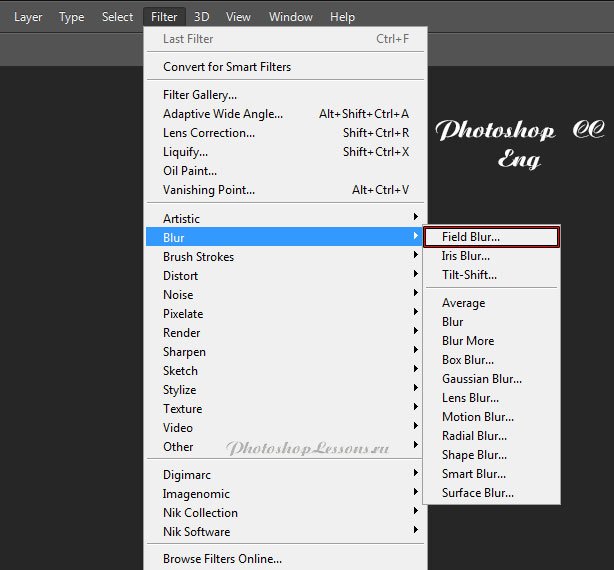Viewport: 614px width, 570px height.
Task: Choose Motion Blur option
Action: point(477,417)
